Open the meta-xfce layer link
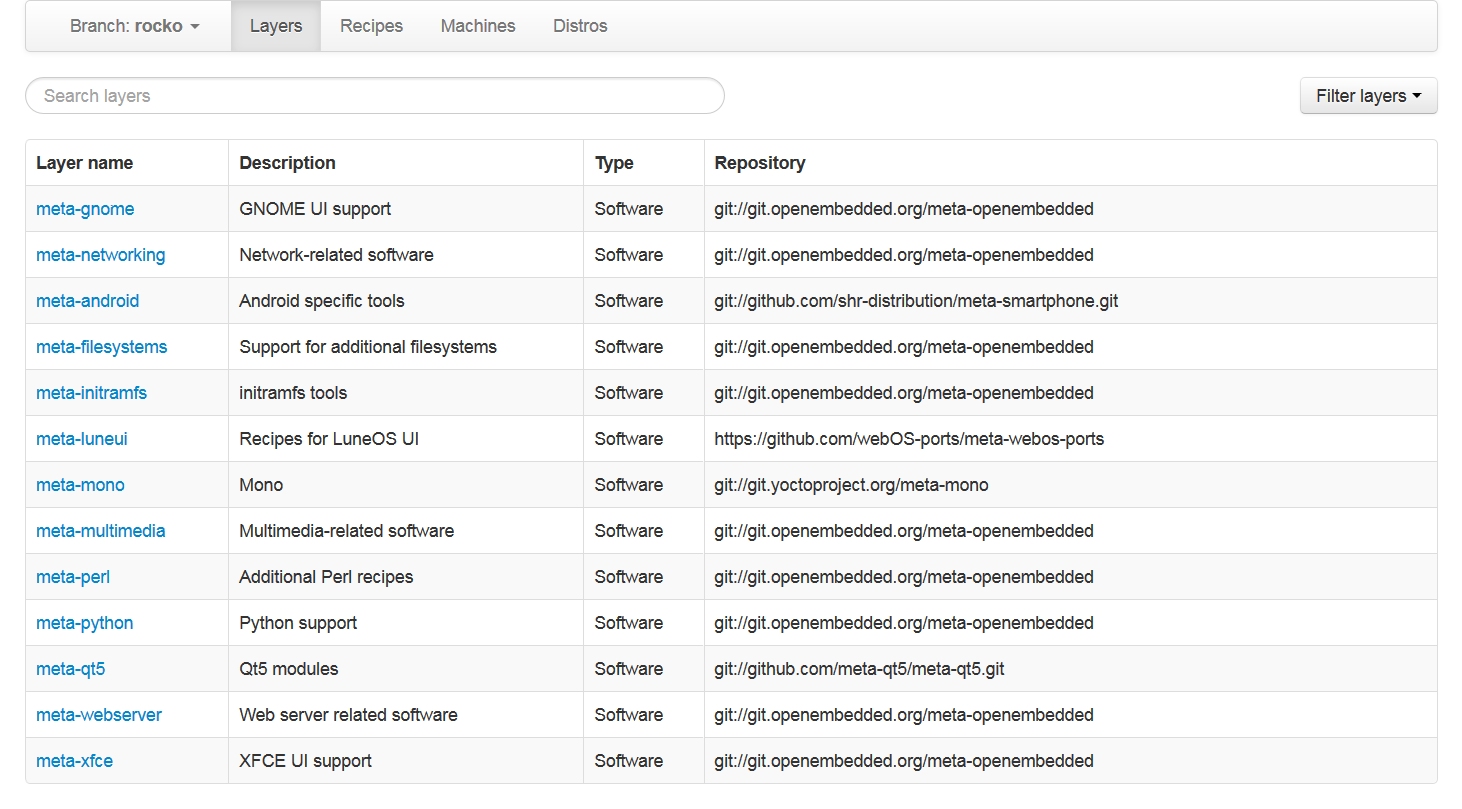This screenshot has width=1462, height=809. coord(75,761)
